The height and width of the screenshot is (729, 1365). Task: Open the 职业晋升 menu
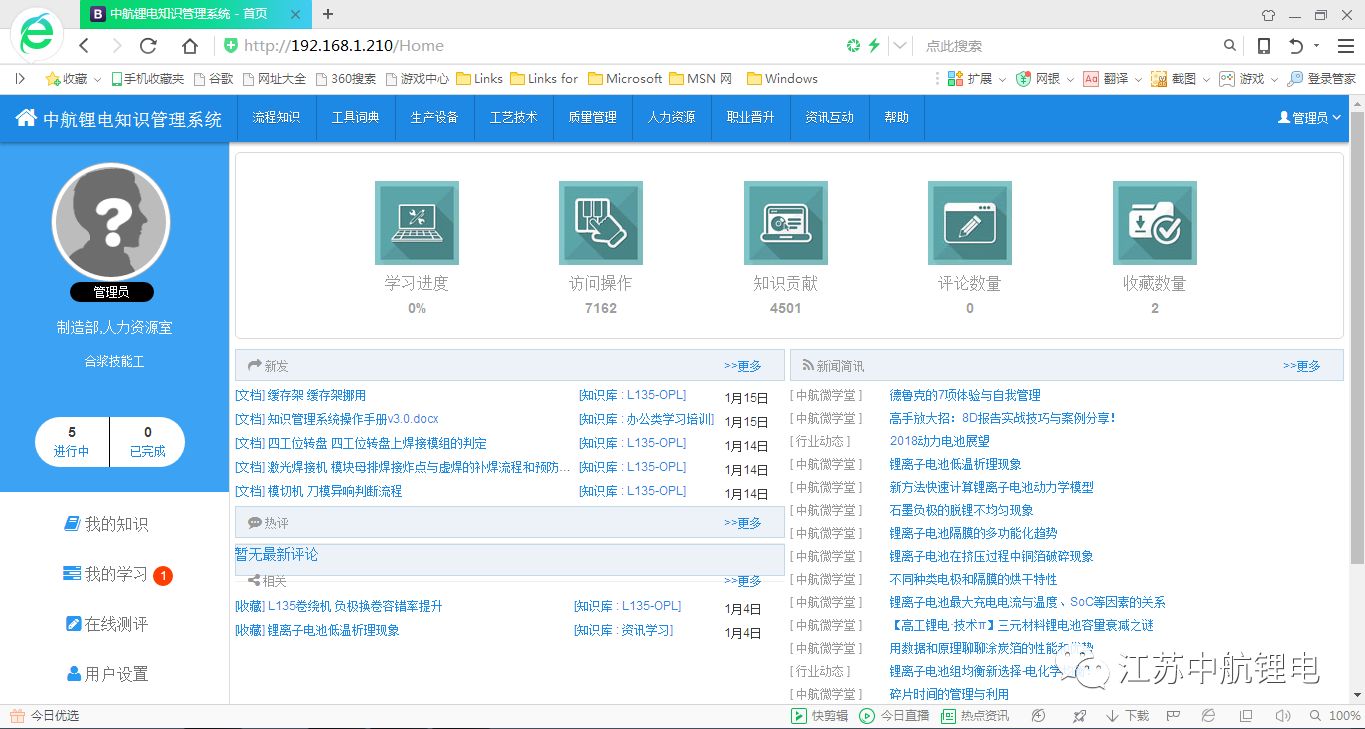click(x=751, y=118)
